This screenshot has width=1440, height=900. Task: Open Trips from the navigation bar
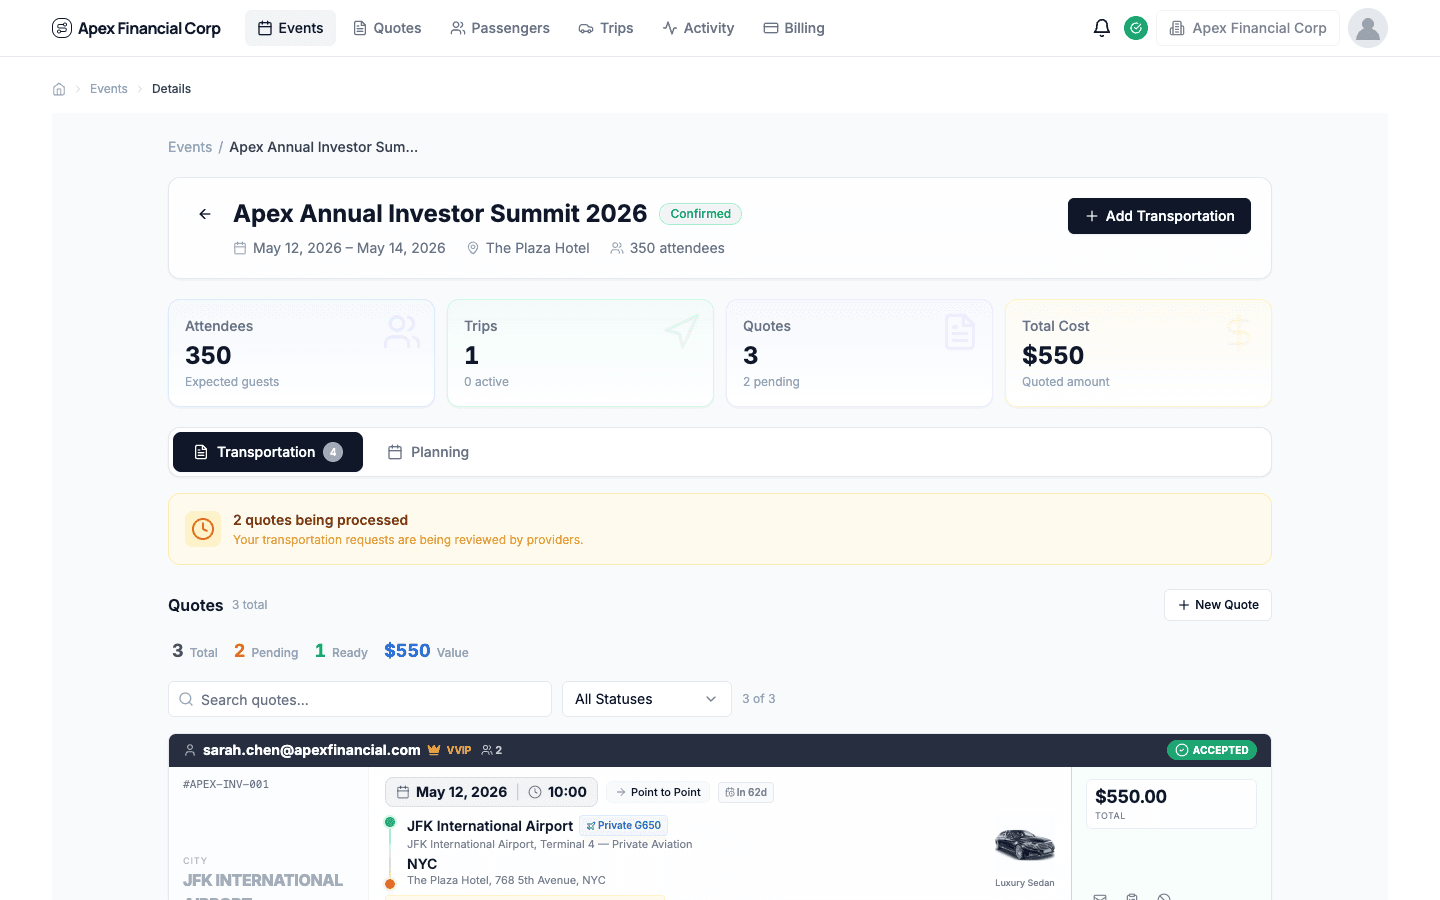coord(606,28)
